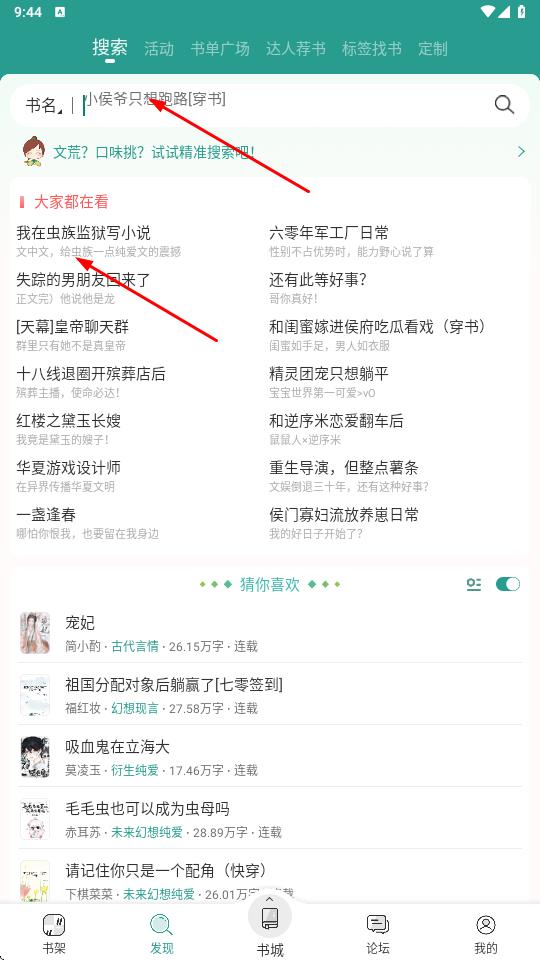Toggle the 猜你喜欢 switch
This screenshot has height=960, width=540.
(508, 584)
